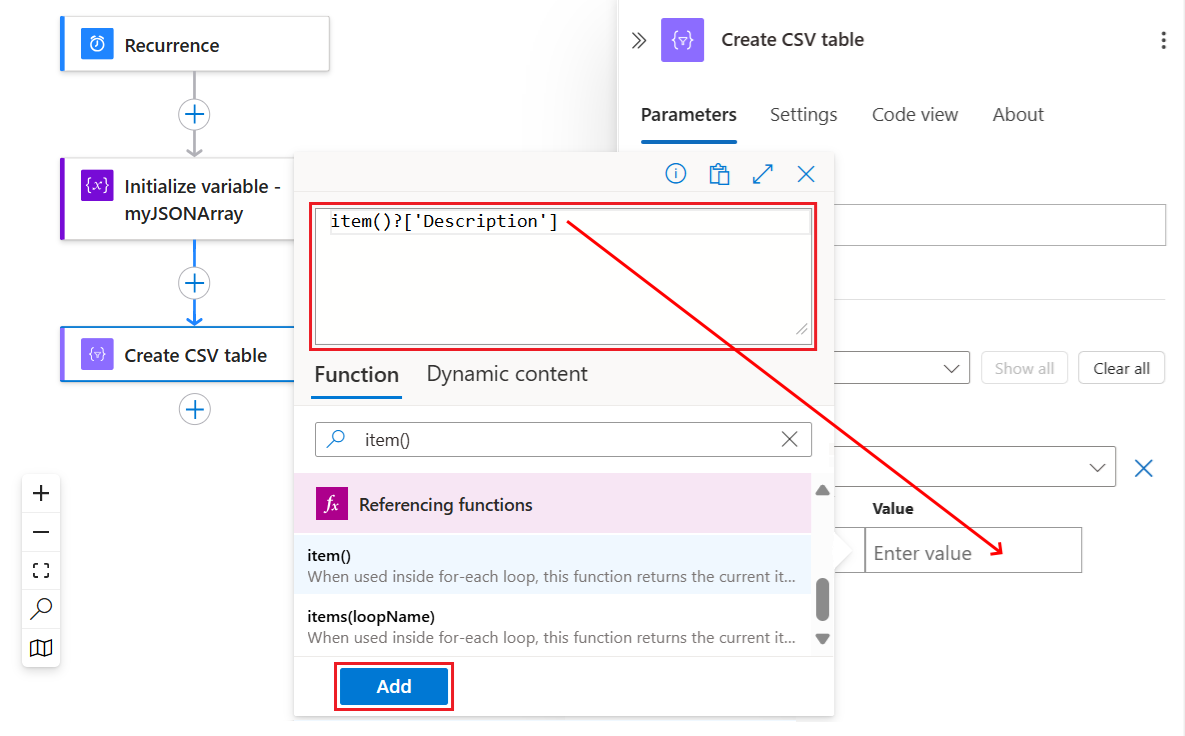Screen dimensions: 1185x736
Task: Click the Clear all button
Action: 1121,368
